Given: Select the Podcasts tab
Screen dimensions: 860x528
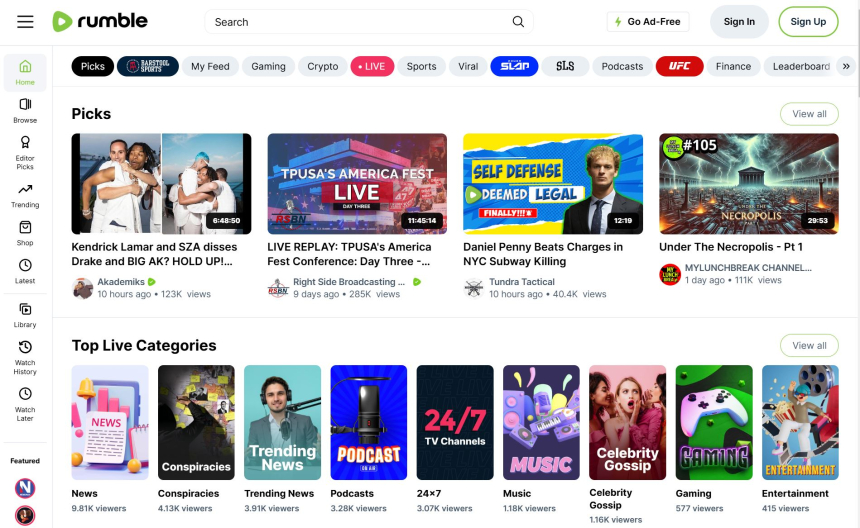Looking at the screenshot, I should [x=622, y=66].
